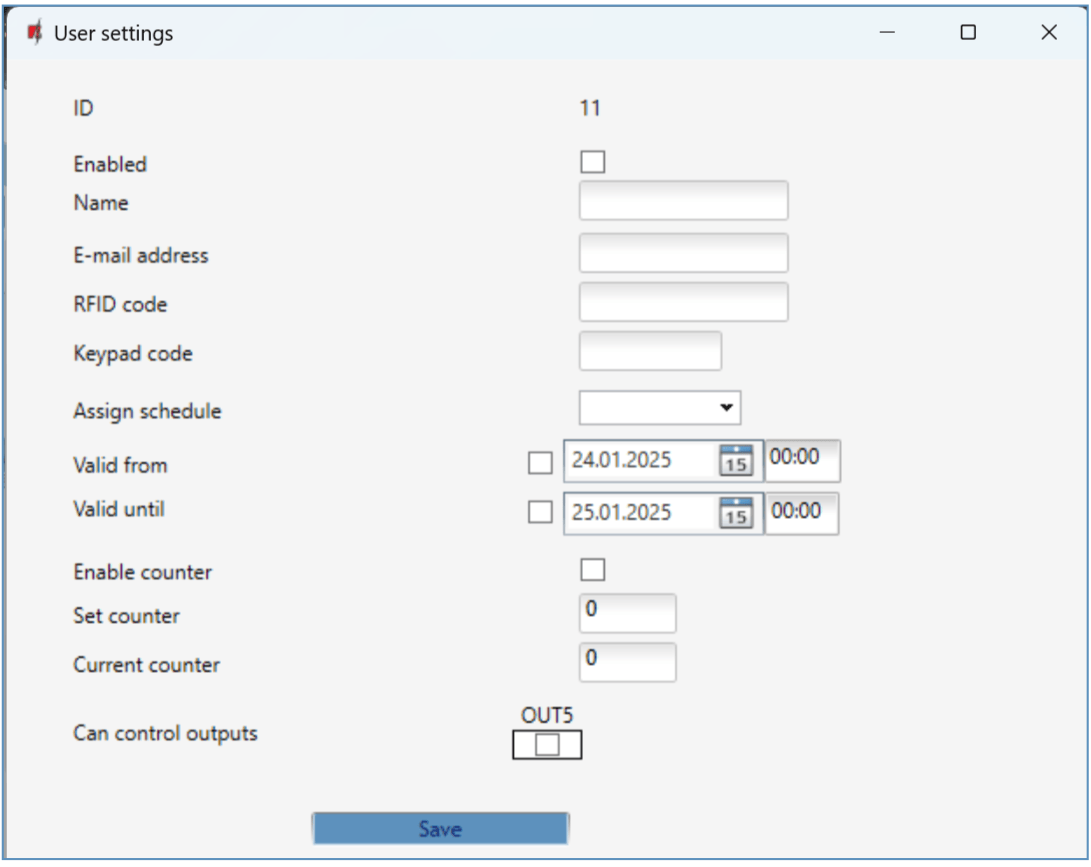The image size is (1091, 867).
Task: Click the Valid until date 25.01.2025 field
Action: tap(638, 512)
